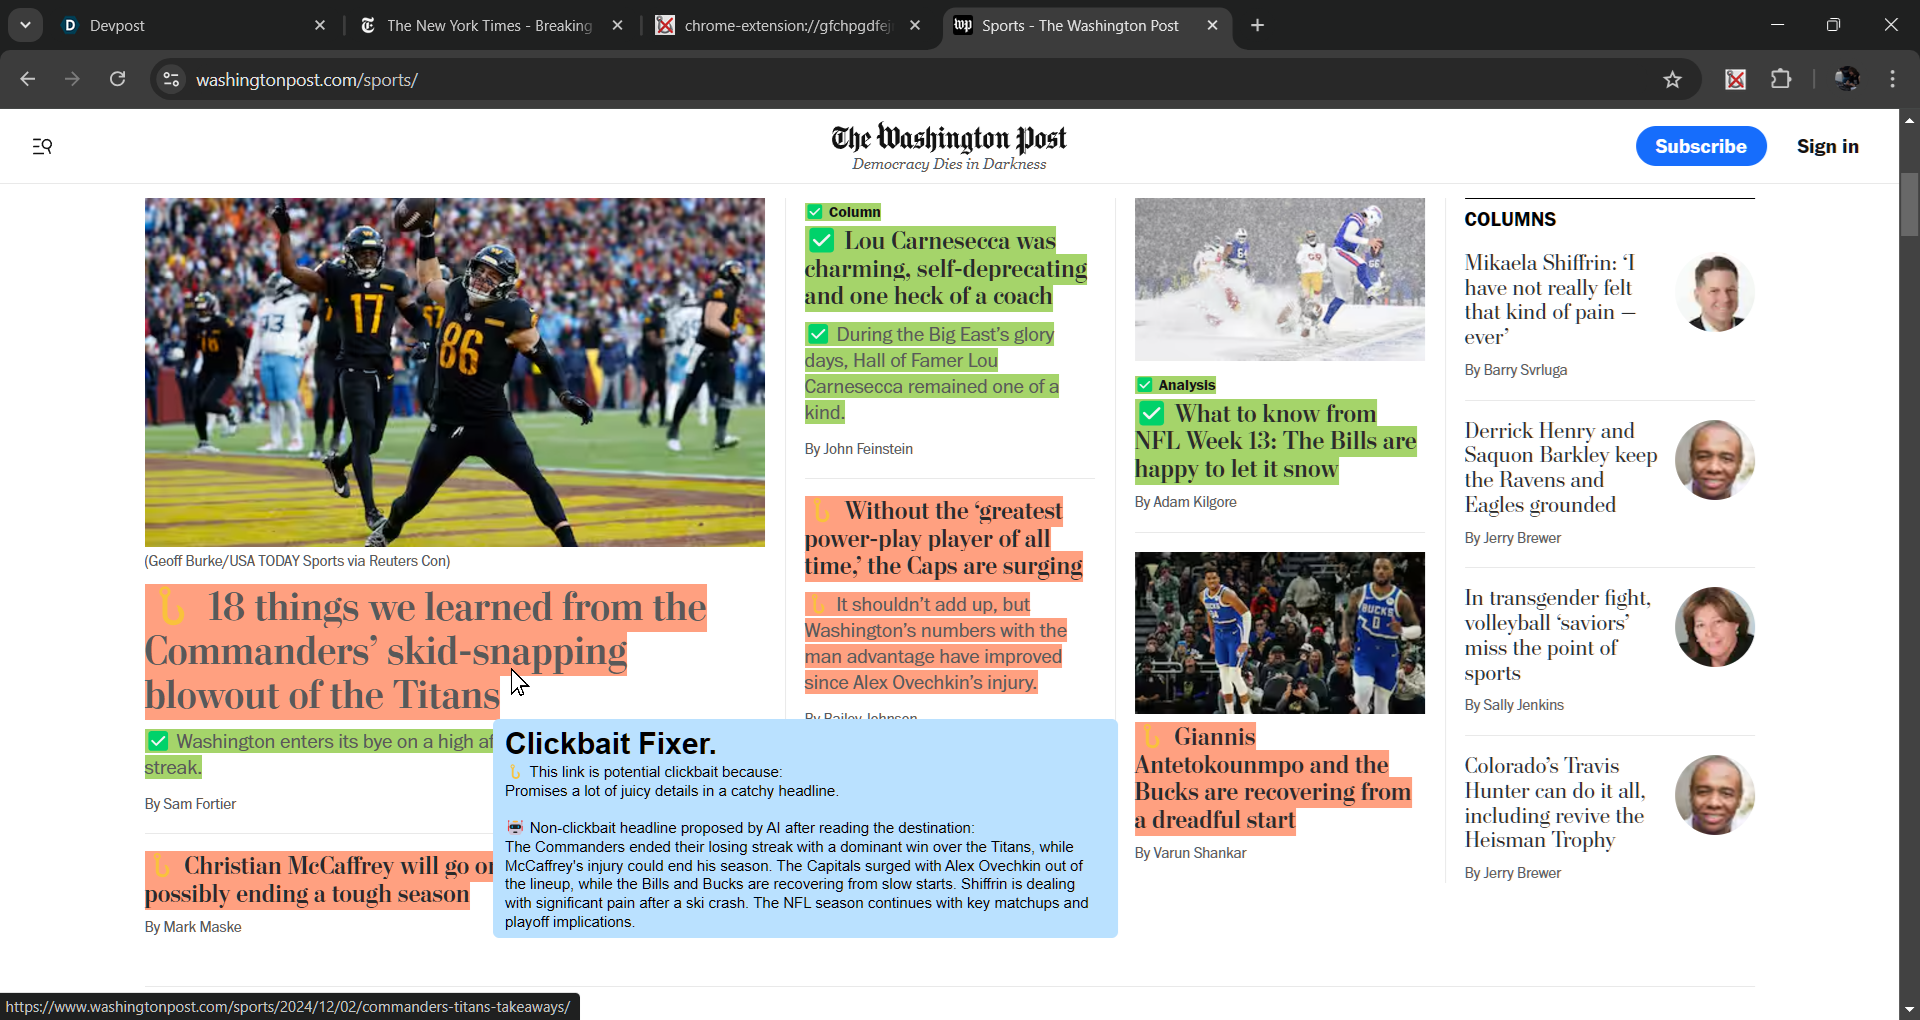Open Colorado's Travis Hunter Heisman column
This screenshot has height=1020, width=1920.
pos(1555,802)
